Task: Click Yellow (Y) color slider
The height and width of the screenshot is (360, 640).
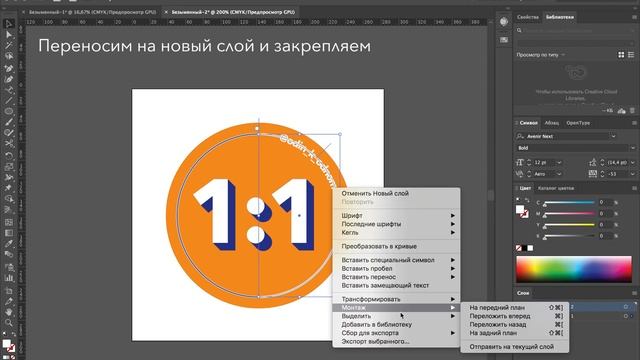Action: 569,225
